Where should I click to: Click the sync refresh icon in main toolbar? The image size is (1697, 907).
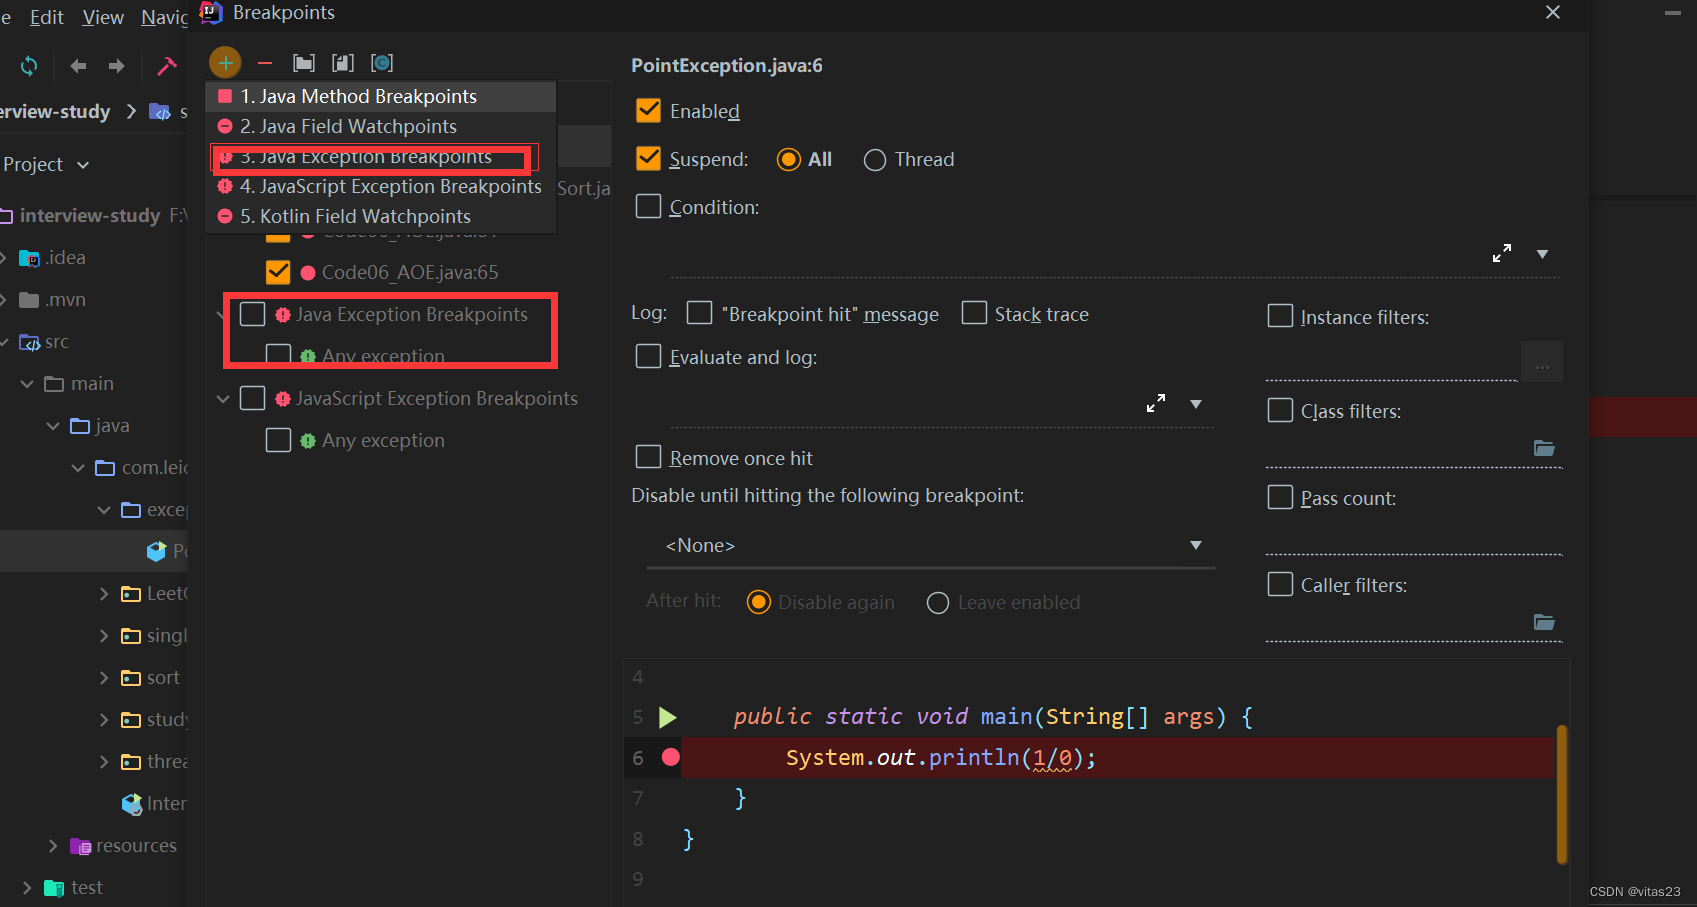click(x=29, y=66)
